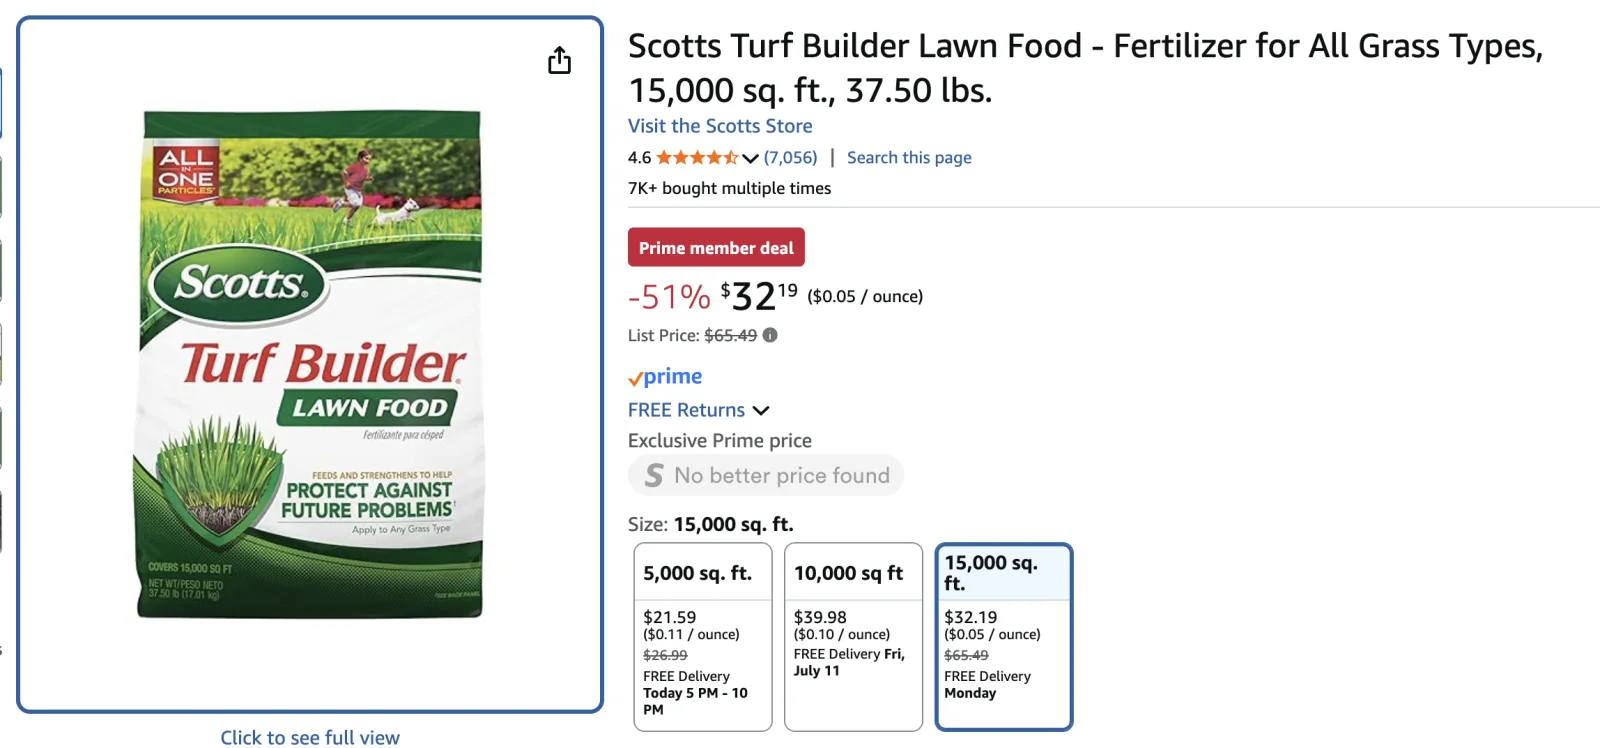Click the orange star rating icons

click(697, 158)
